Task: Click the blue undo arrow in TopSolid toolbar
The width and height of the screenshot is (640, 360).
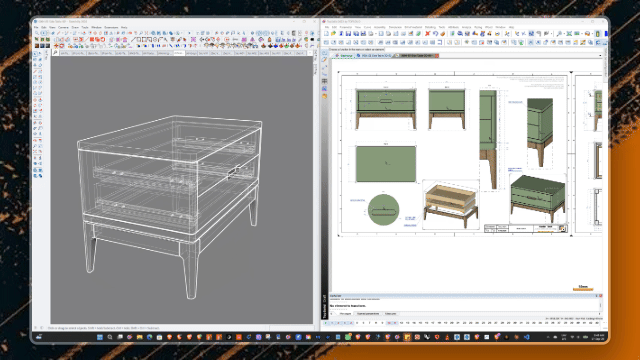Action: click(x=435, y=34)
